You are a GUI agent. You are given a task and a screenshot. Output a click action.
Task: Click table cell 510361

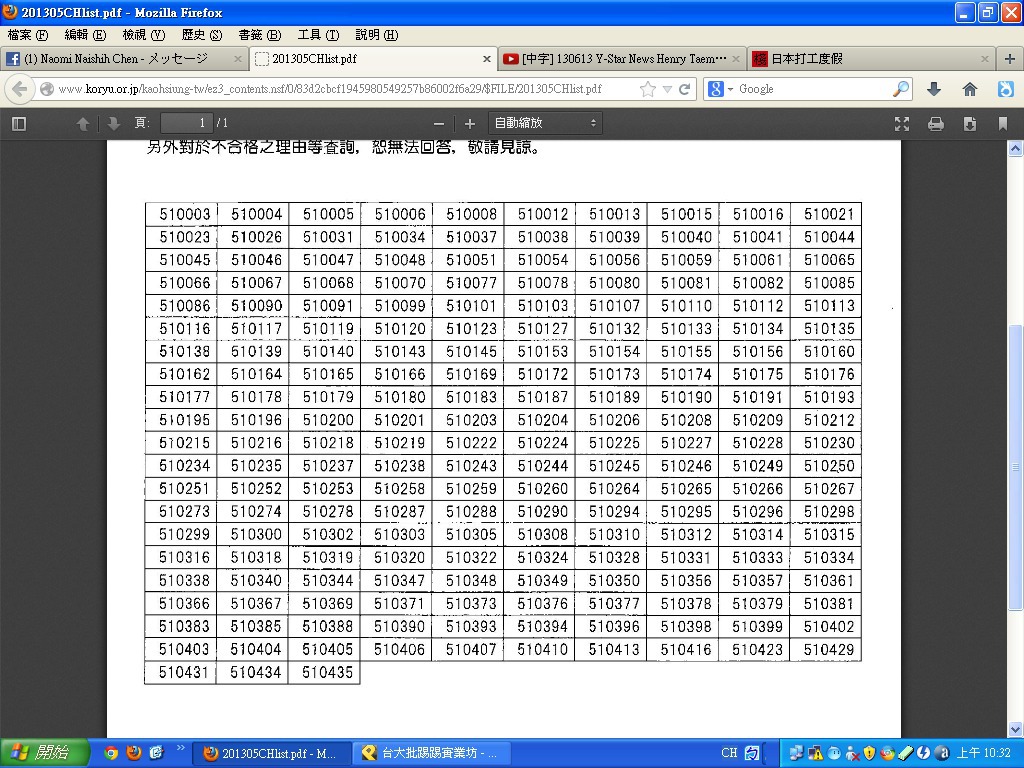point(826,581)
